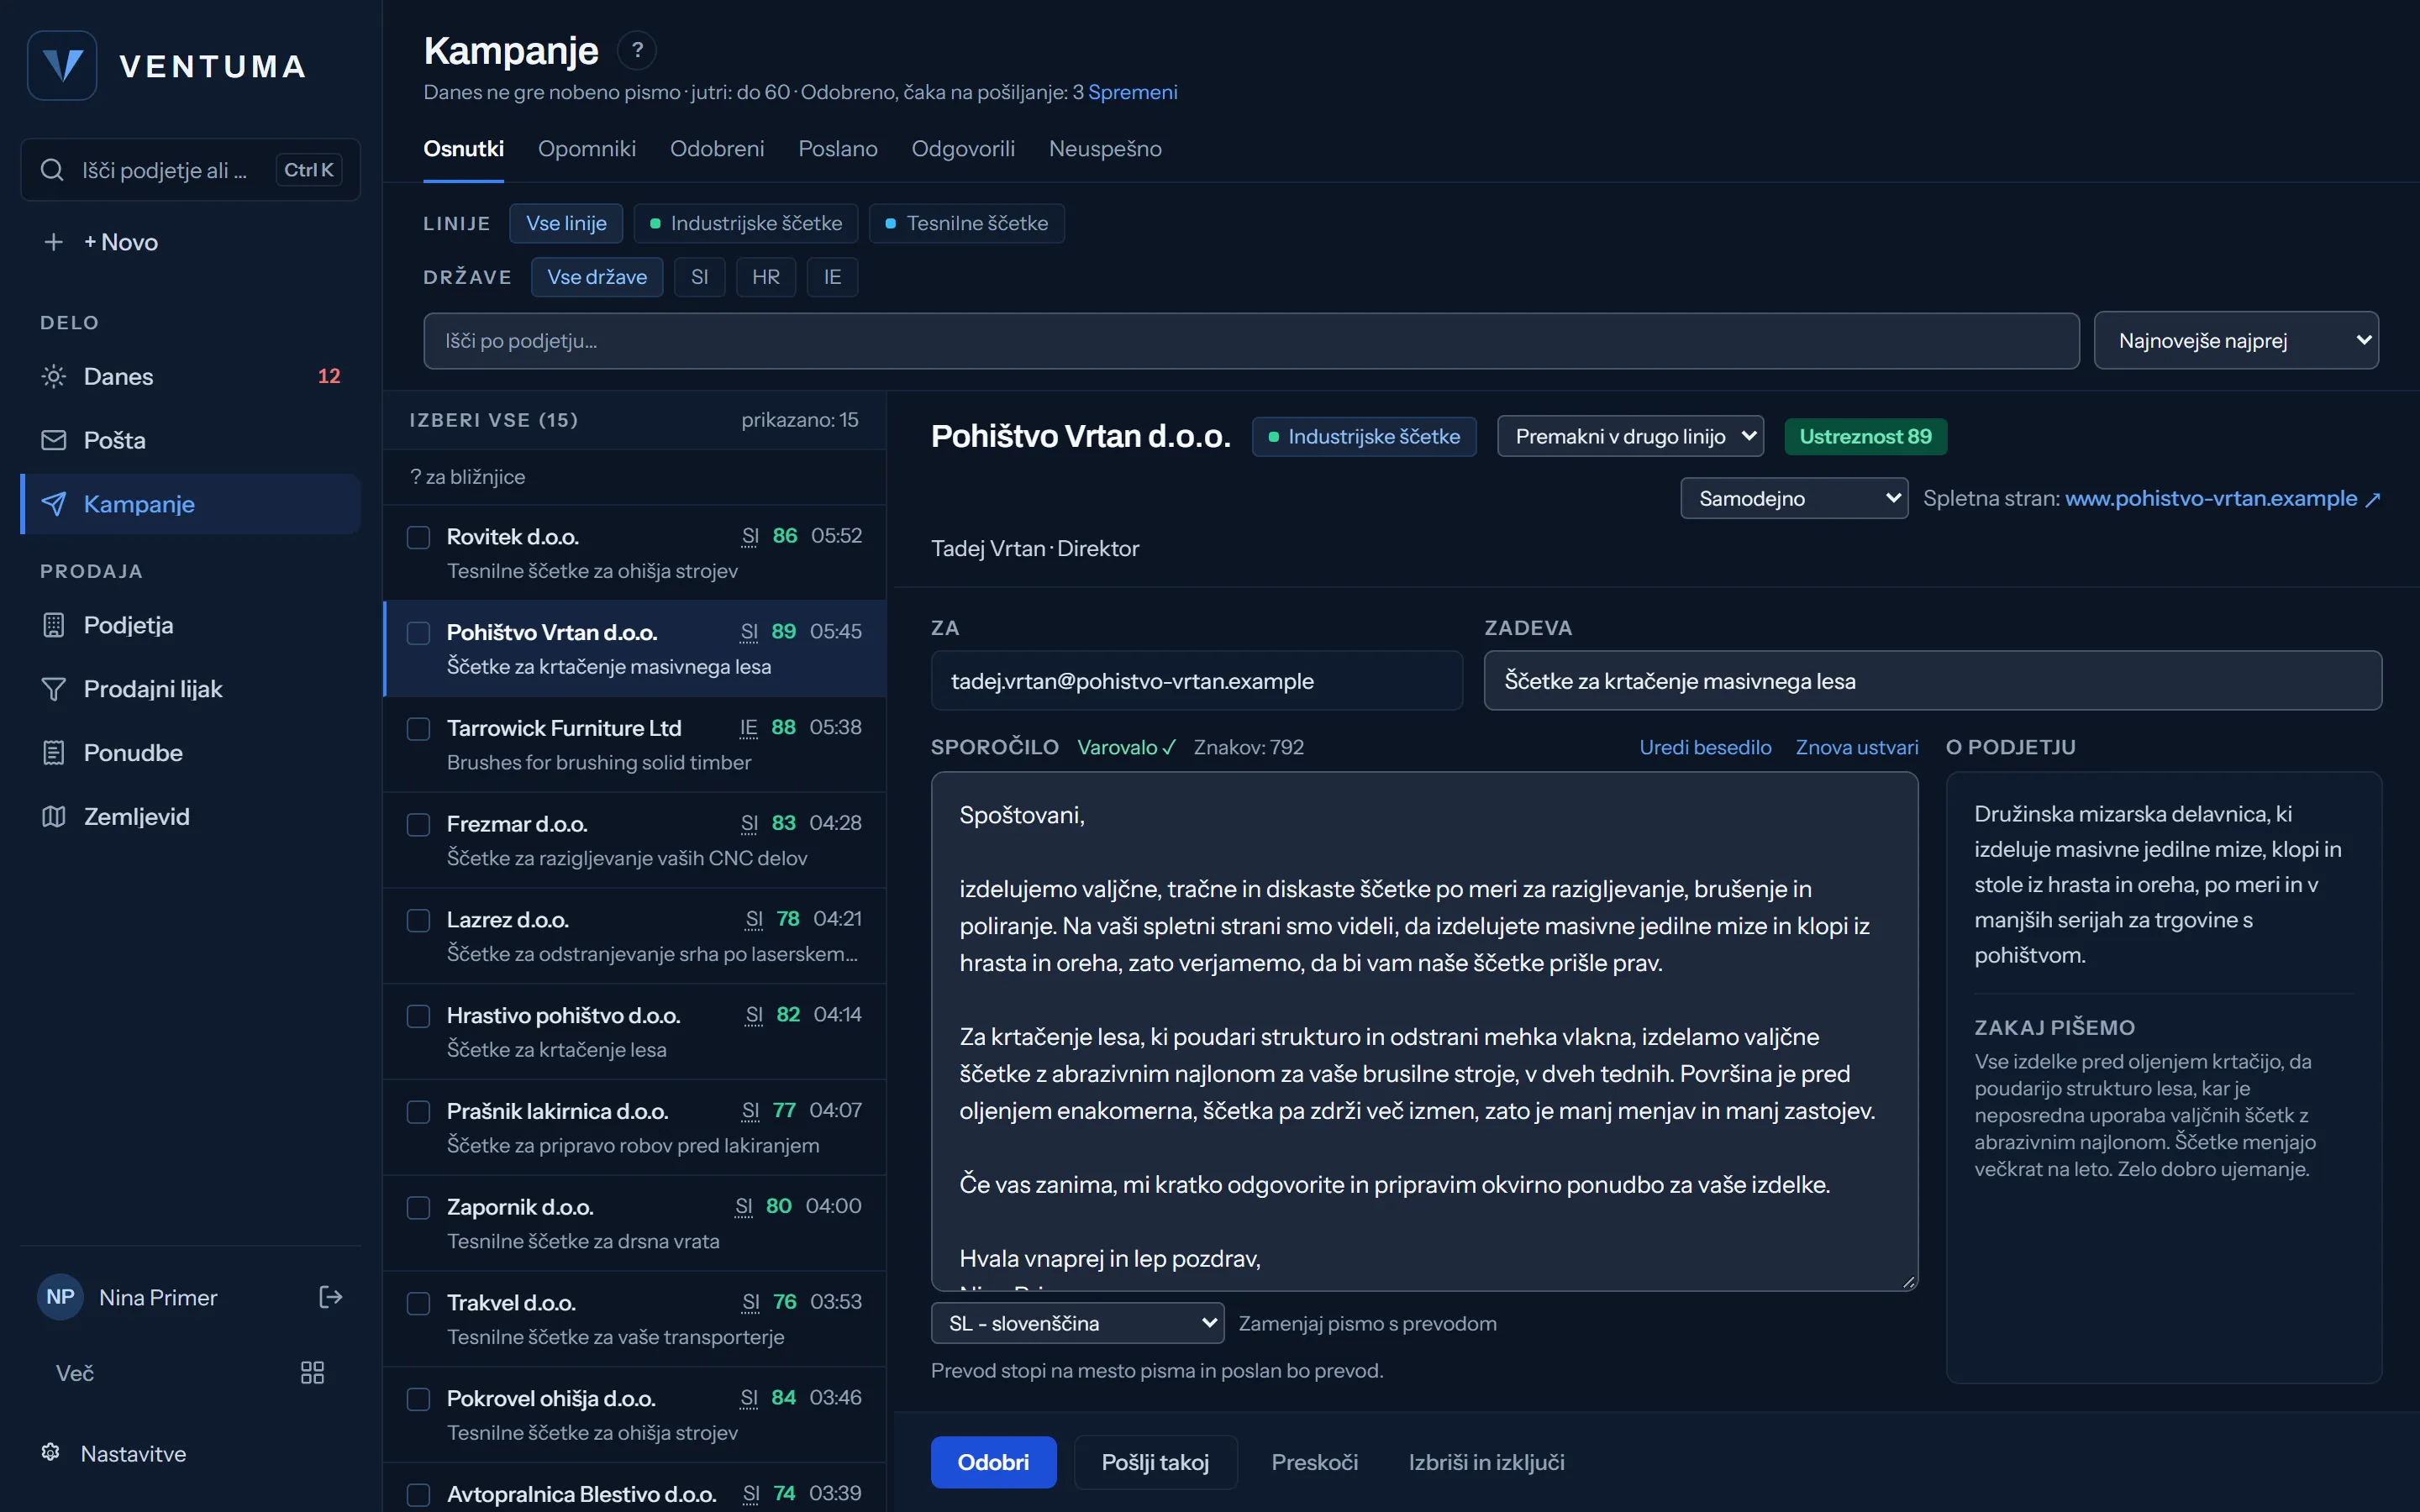Open the Premakni v drugo linijo dropdown
The image size is (2420, 1512).
point(1630,437)
